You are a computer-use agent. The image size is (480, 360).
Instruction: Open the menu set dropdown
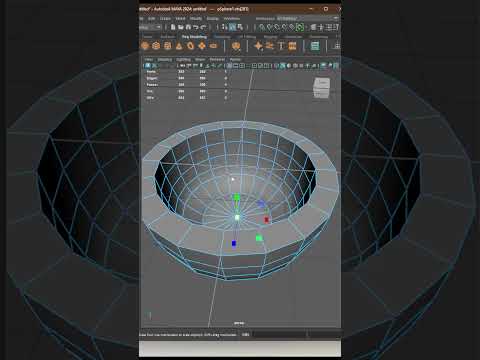150,27
